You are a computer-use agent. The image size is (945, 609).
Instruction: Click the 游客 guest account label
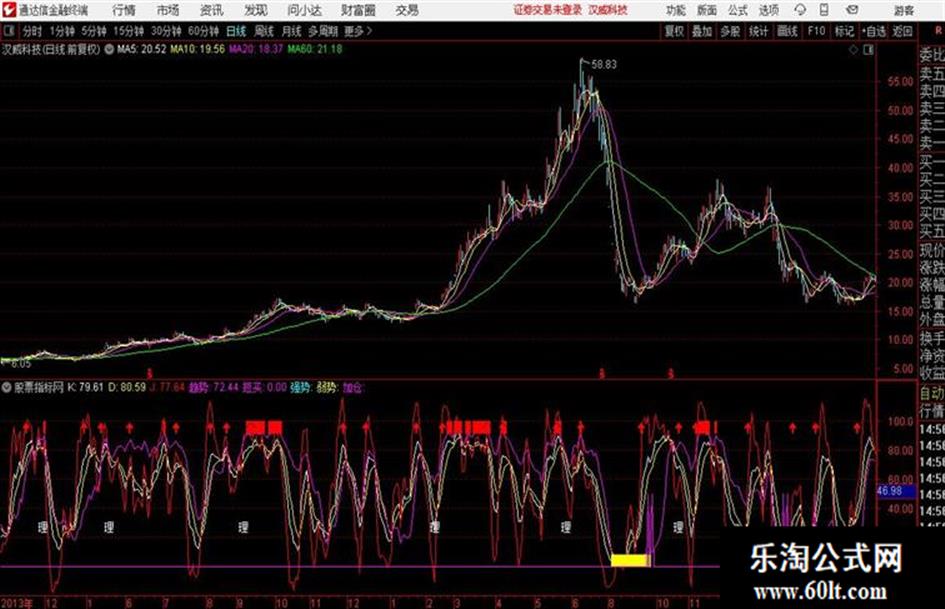point(903,10)
